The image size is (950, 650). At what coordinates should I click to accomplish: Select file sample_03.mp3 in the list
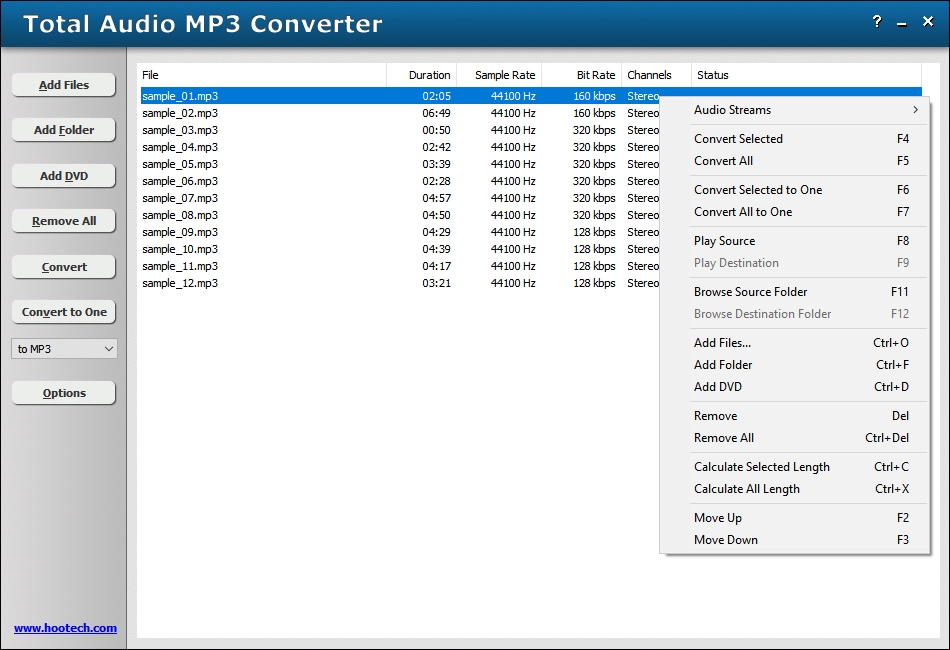[180, 130]
